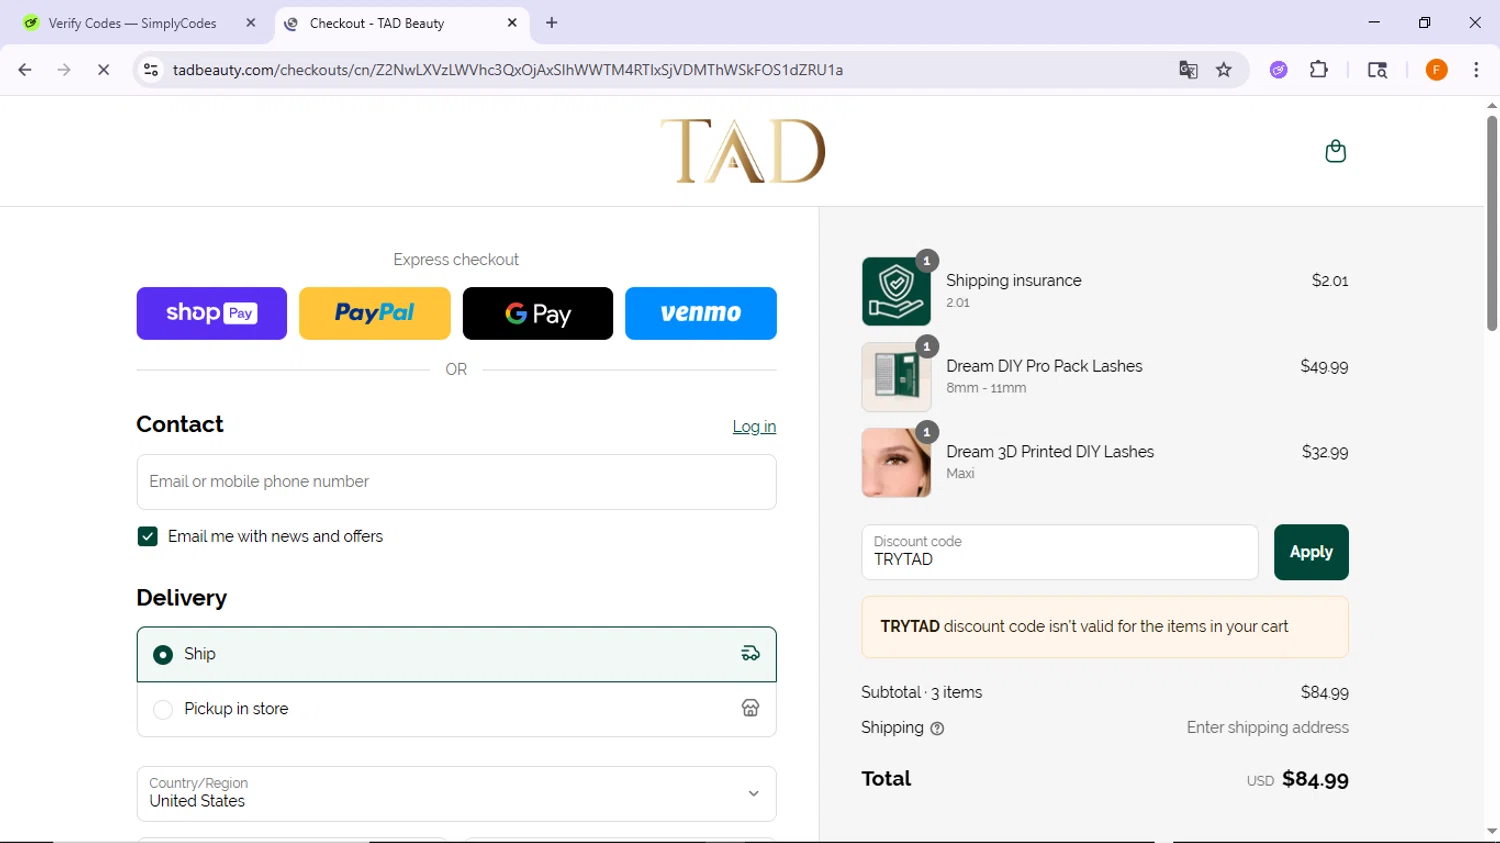Screen dimensions: 1500x843
Task: Click the $32.99 item price
Action: 1325,453
